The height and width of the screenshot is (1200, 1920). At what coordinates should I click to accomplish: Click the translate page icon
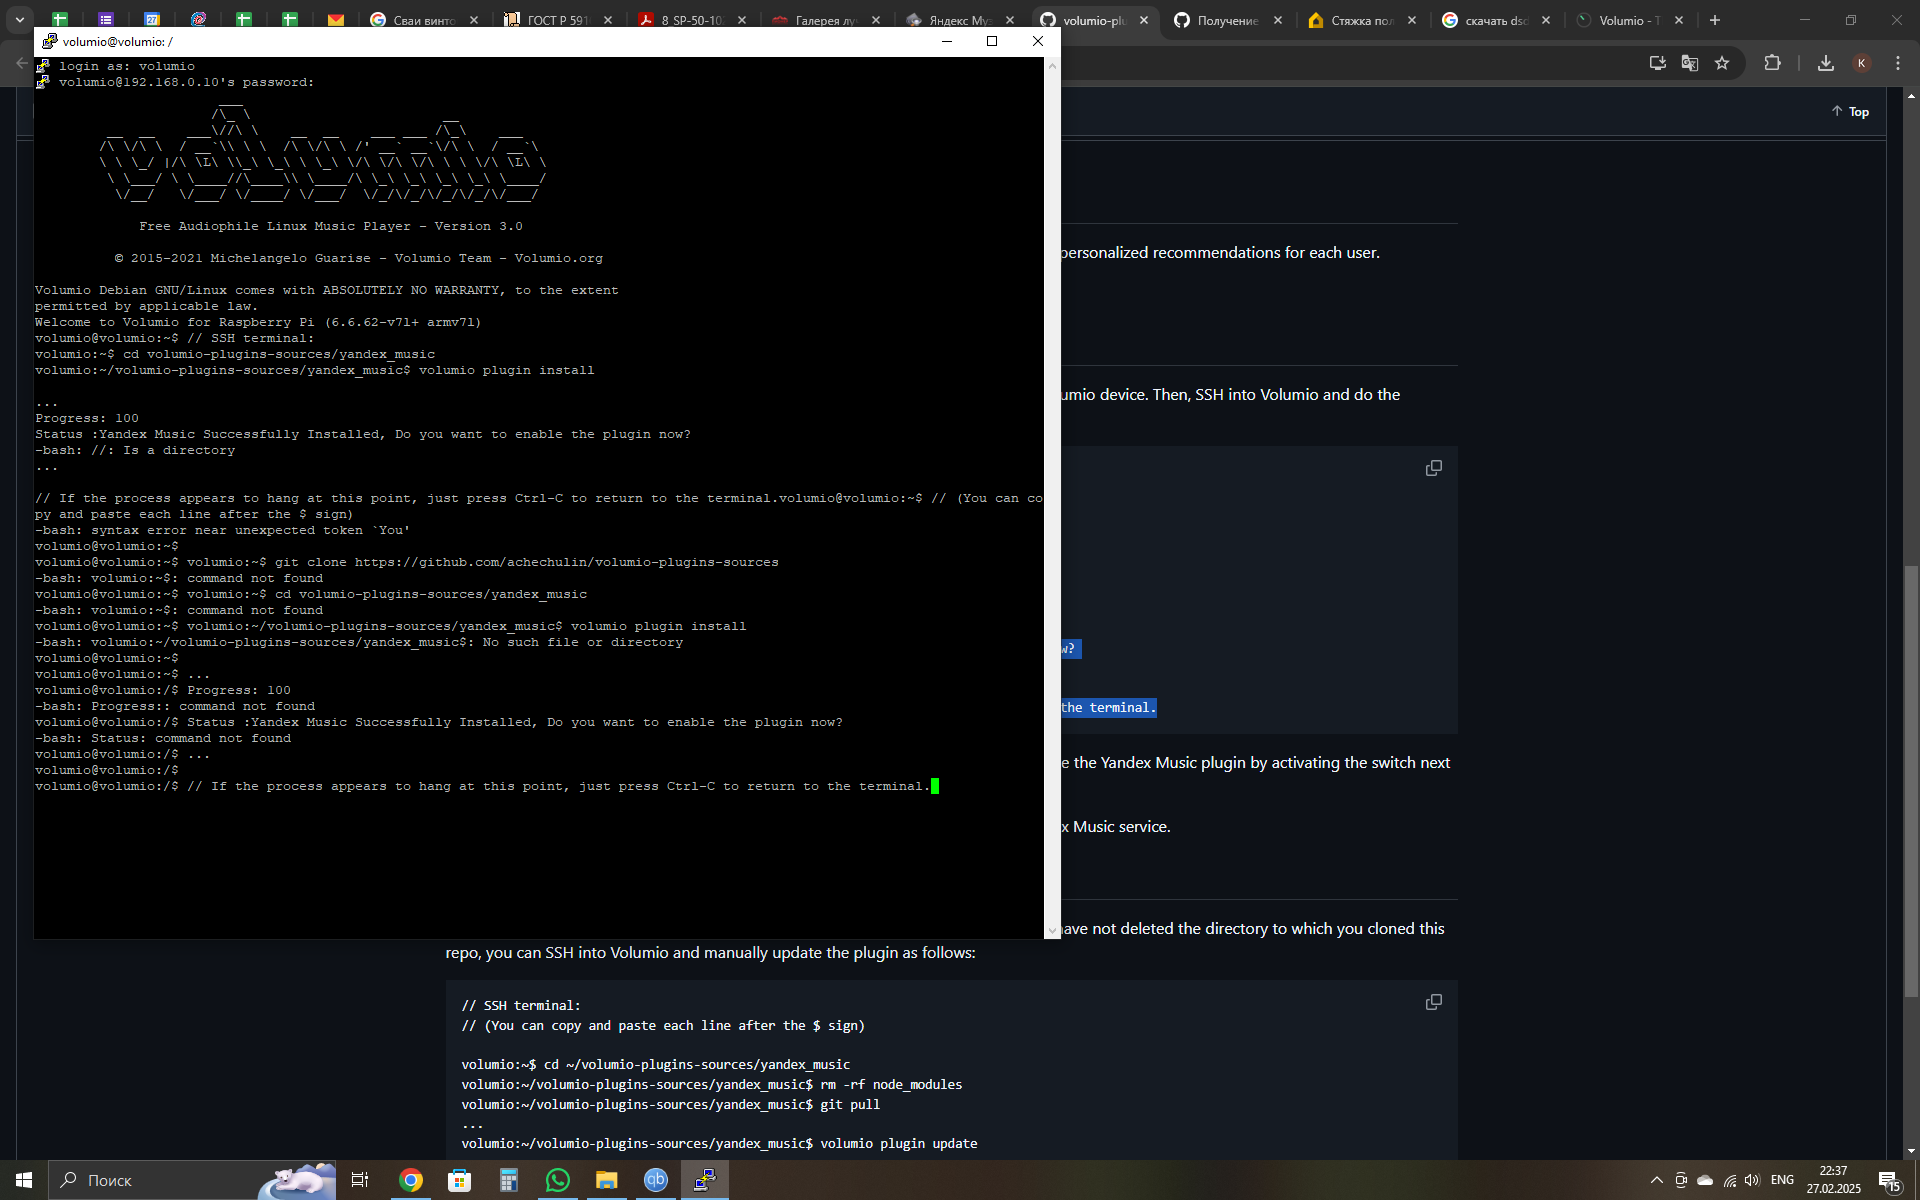click(1690, 63)
